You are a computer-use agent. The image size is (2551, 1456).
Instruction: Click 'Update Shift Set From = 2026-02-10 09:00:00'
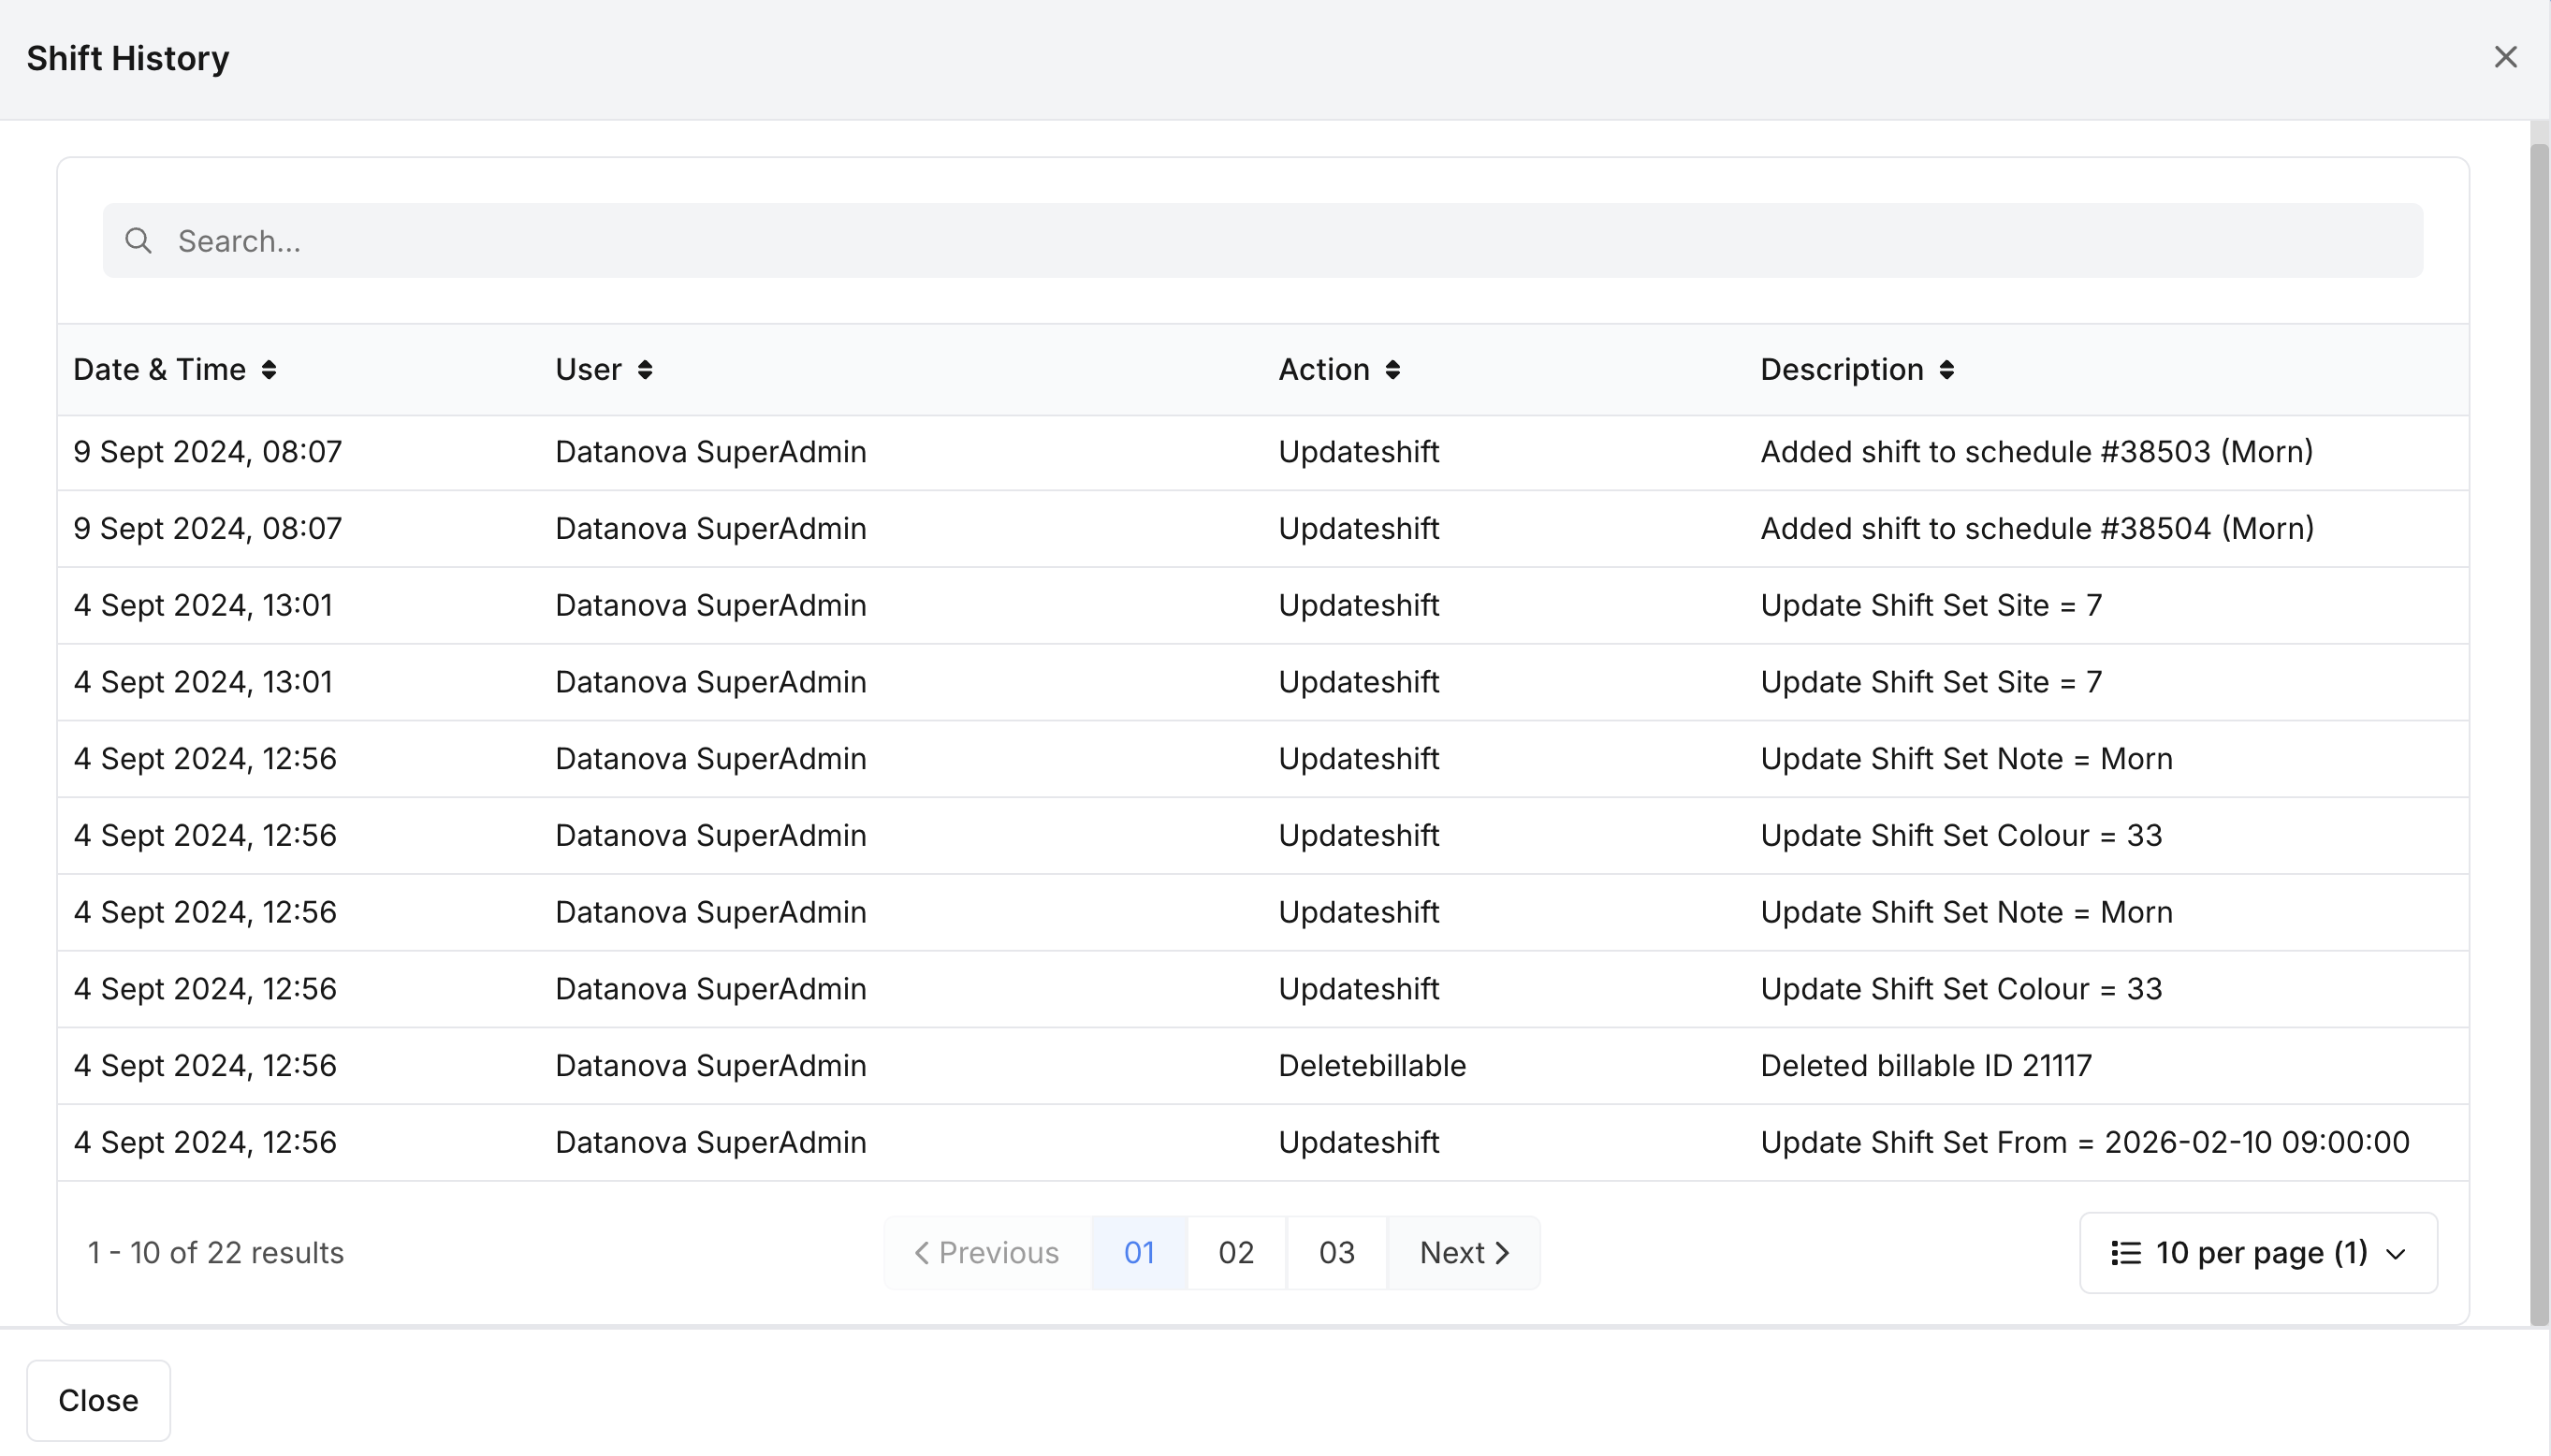point(2085,1143)
